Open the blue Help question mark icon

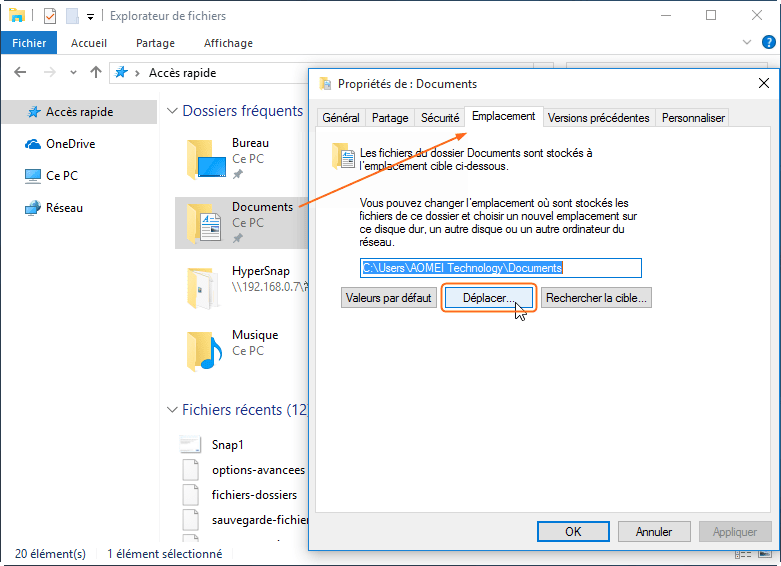pos(769,42)
